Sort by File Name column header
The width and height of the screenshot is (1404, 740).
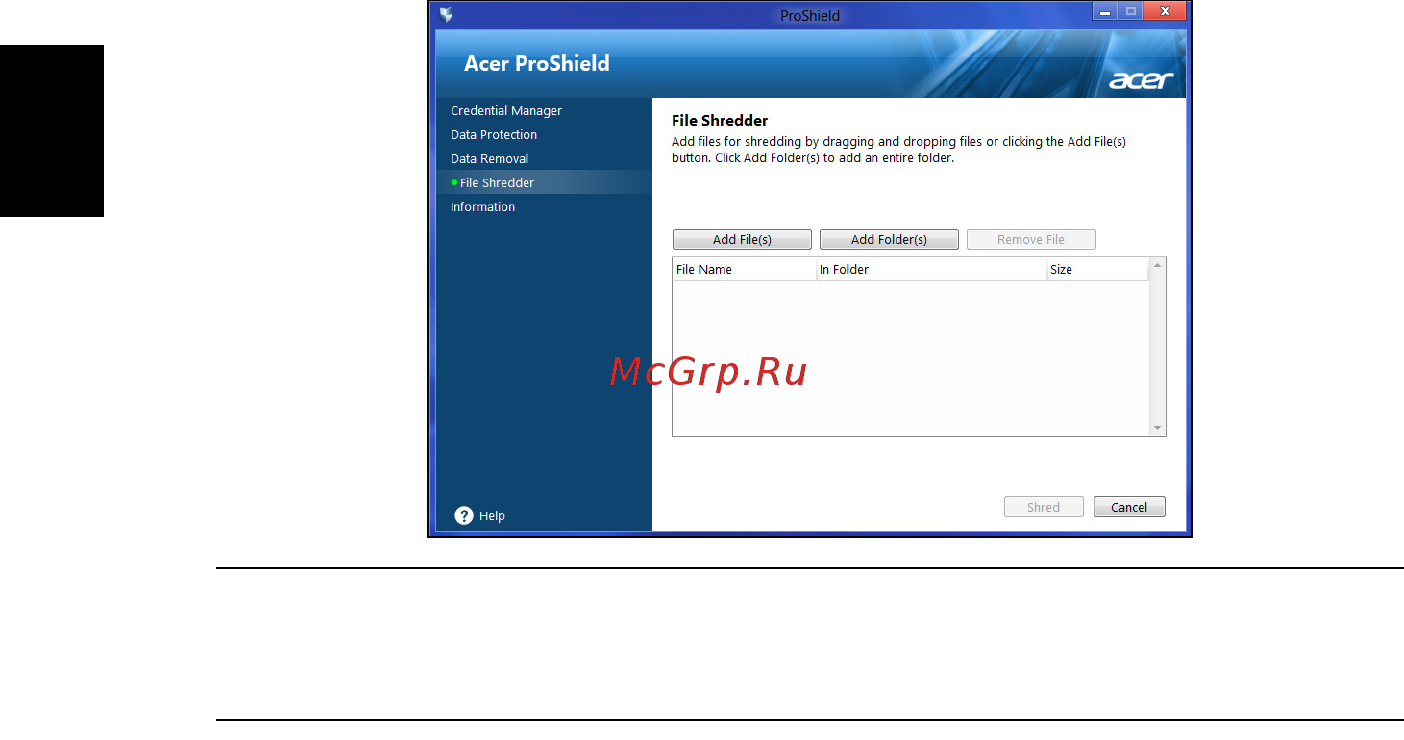(744, 270)
